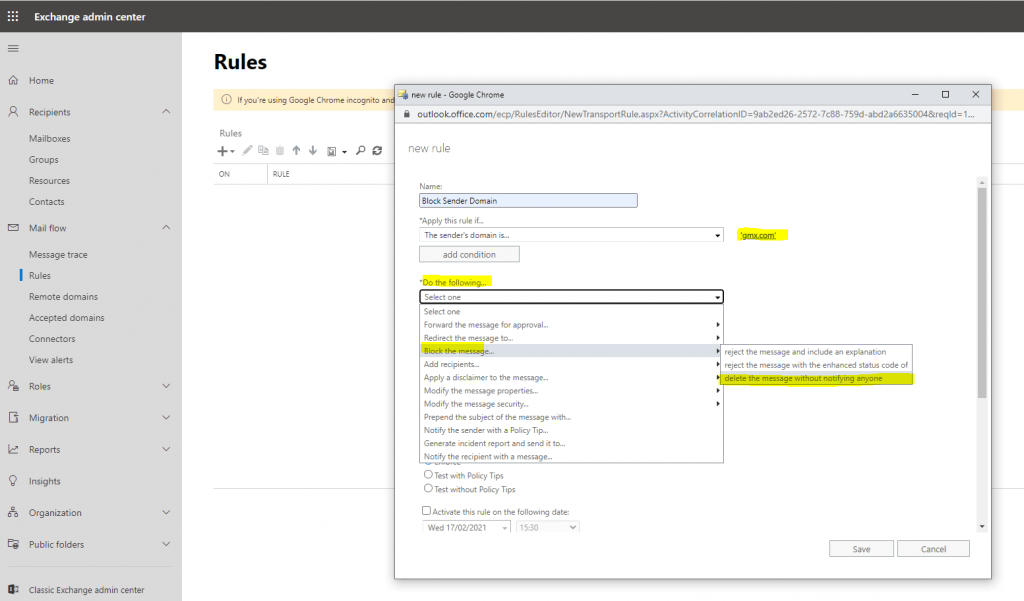Choose 'Apply a disclaimer to the message...'

[x=571, y=378]
